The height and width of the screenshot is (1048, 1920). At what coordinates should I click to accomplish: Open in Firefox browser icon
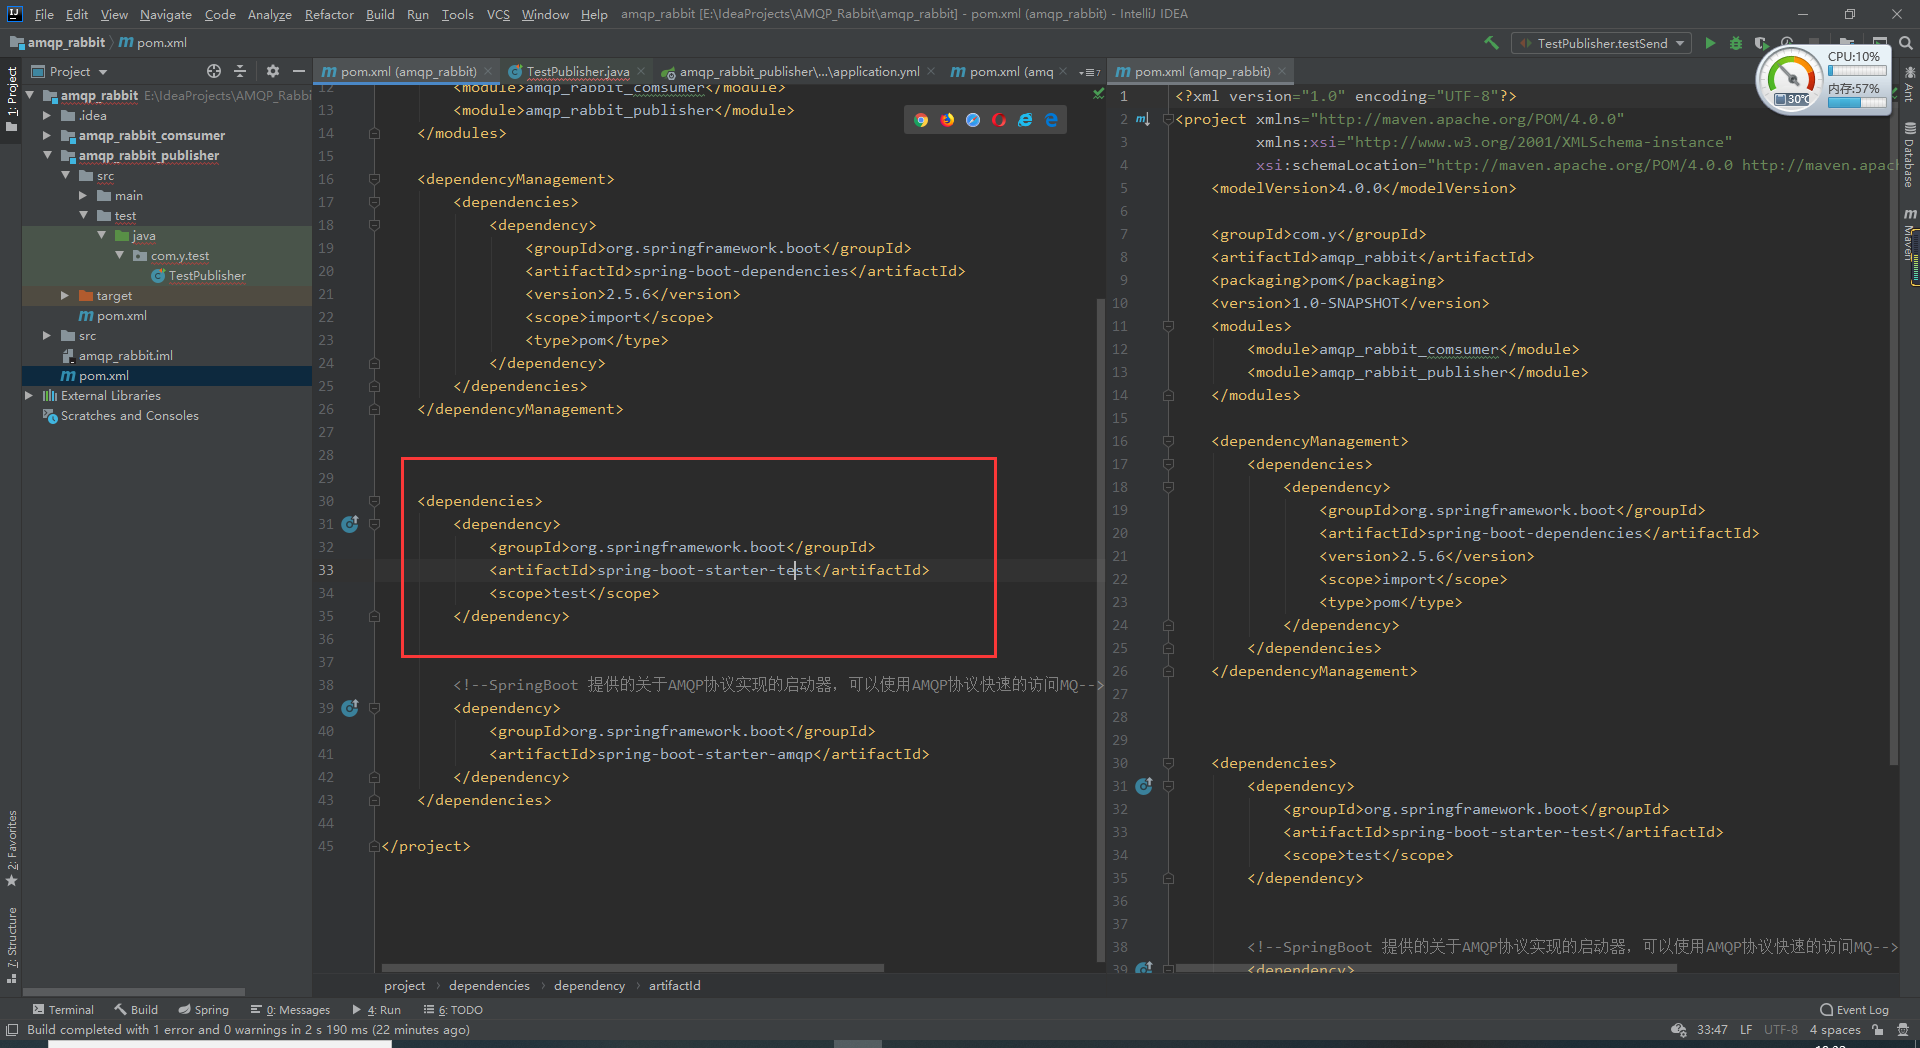pos(947,120)
